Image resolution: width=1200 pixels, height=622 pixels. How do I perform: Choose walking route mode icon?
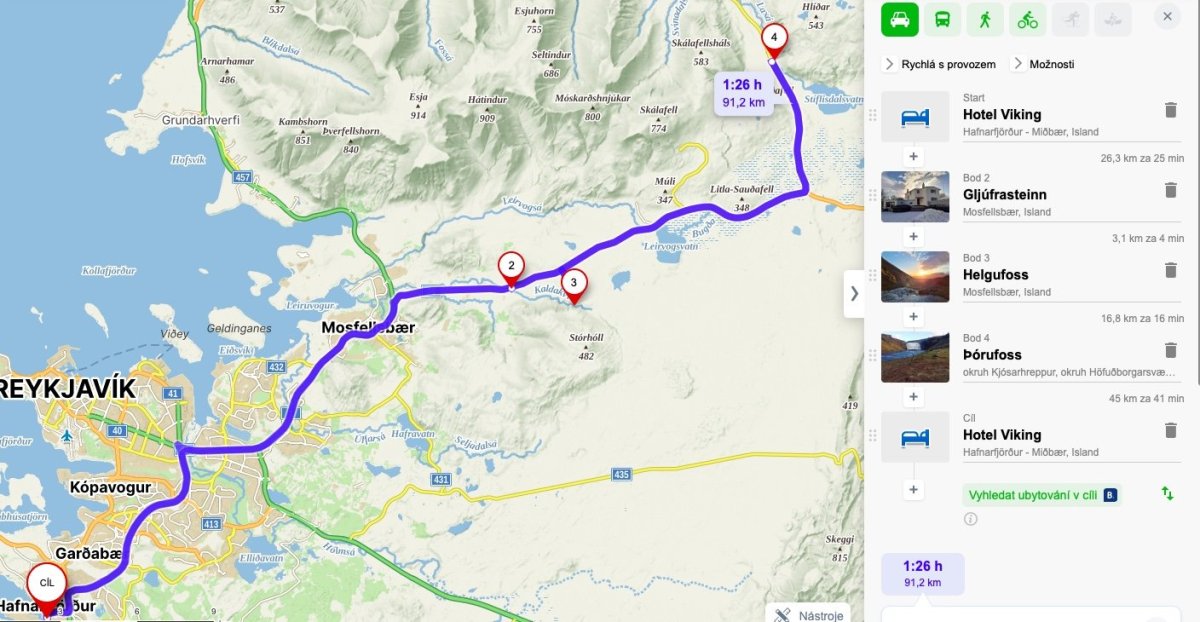(x=985, y=19)
